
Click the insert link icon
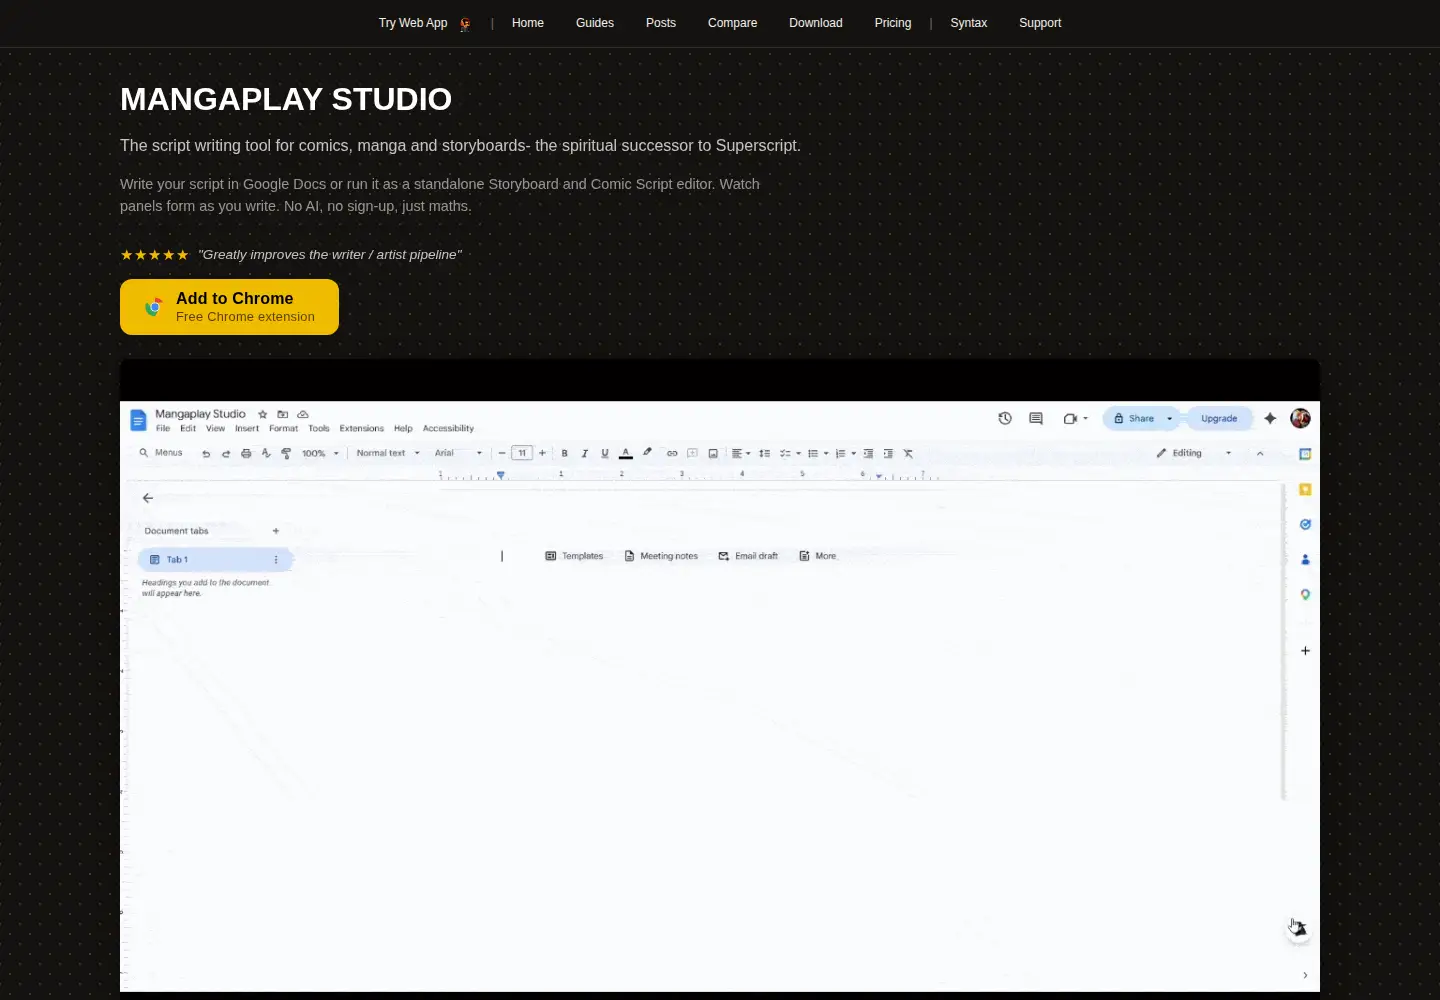(672, 453)
